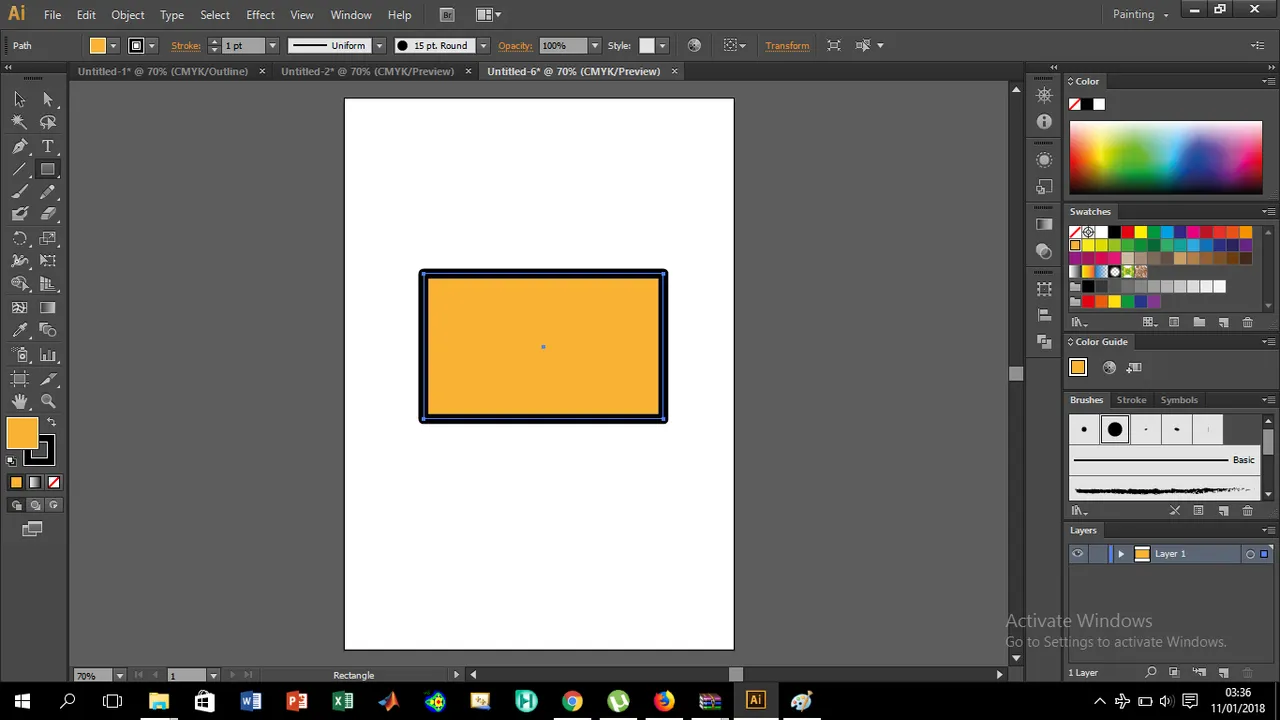Pick a color from the Color spectrum bar
Screen dimensions: 1280x720
click(1166, 157)
